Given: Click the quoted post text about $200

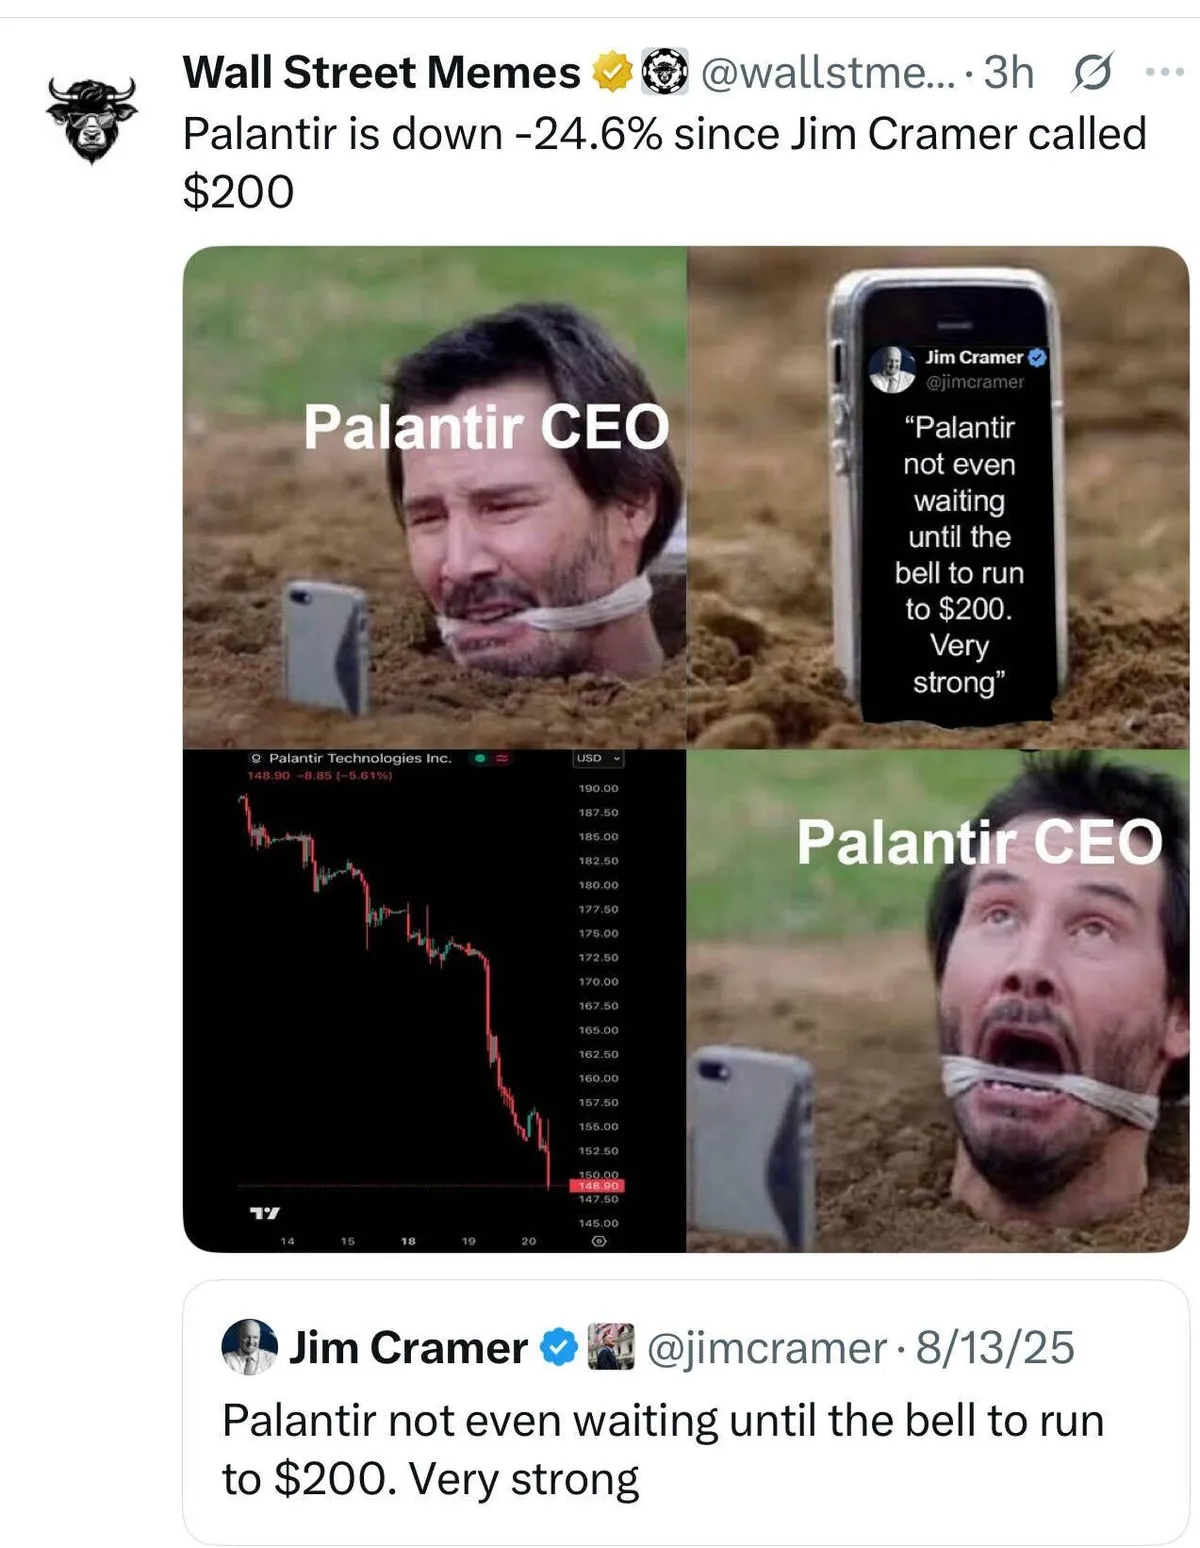Looking at the screenshot, I should (662, 1449).
